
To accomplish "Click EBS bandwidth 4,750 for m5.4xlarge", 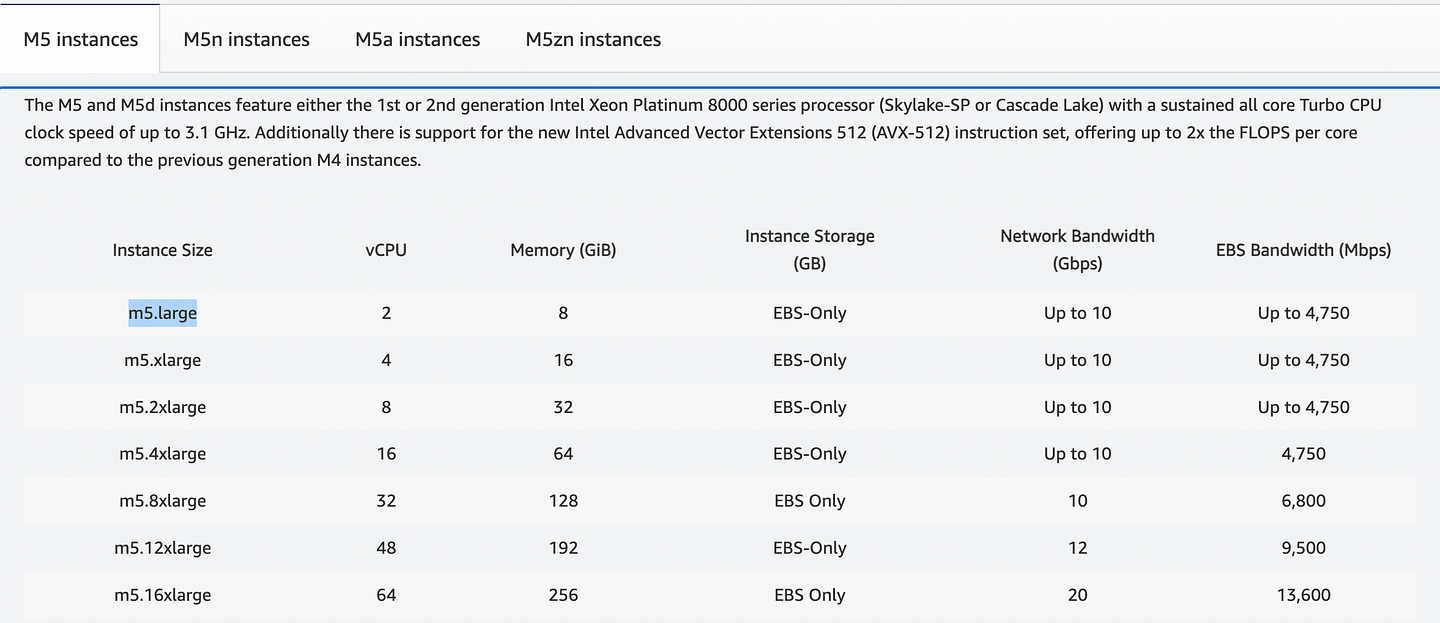I will pyautogui.click(x=1303, y=454).
